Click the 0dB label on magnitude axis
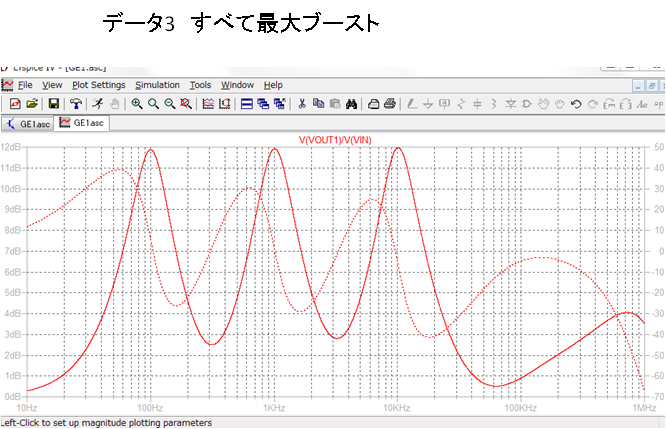Image resolution: width=666 pixels, height=429 pixels. [13, 396]
